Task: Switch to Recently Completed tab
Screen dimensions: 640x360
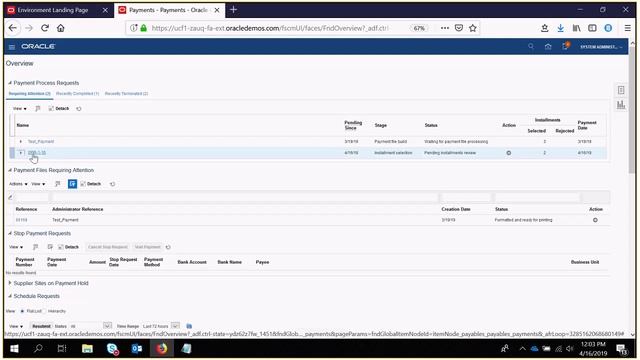Action: point(78,93)
